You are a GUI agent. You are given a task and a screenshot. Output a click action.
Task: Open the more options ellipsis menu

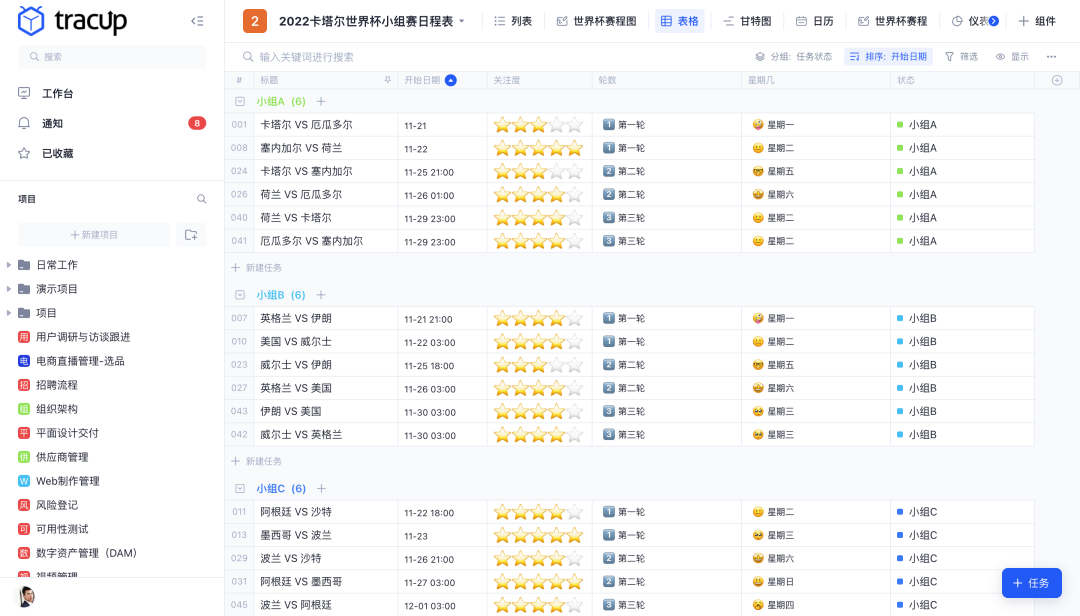pyautogui.click(x=1051, y=57)
